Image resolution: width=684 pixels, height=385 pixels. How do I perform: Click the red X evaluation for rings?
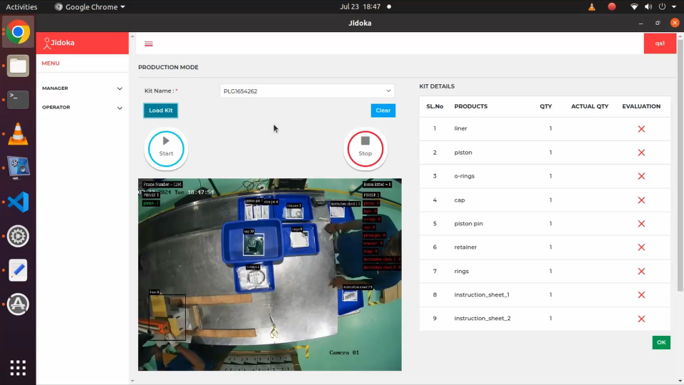(x=641, y=271)
